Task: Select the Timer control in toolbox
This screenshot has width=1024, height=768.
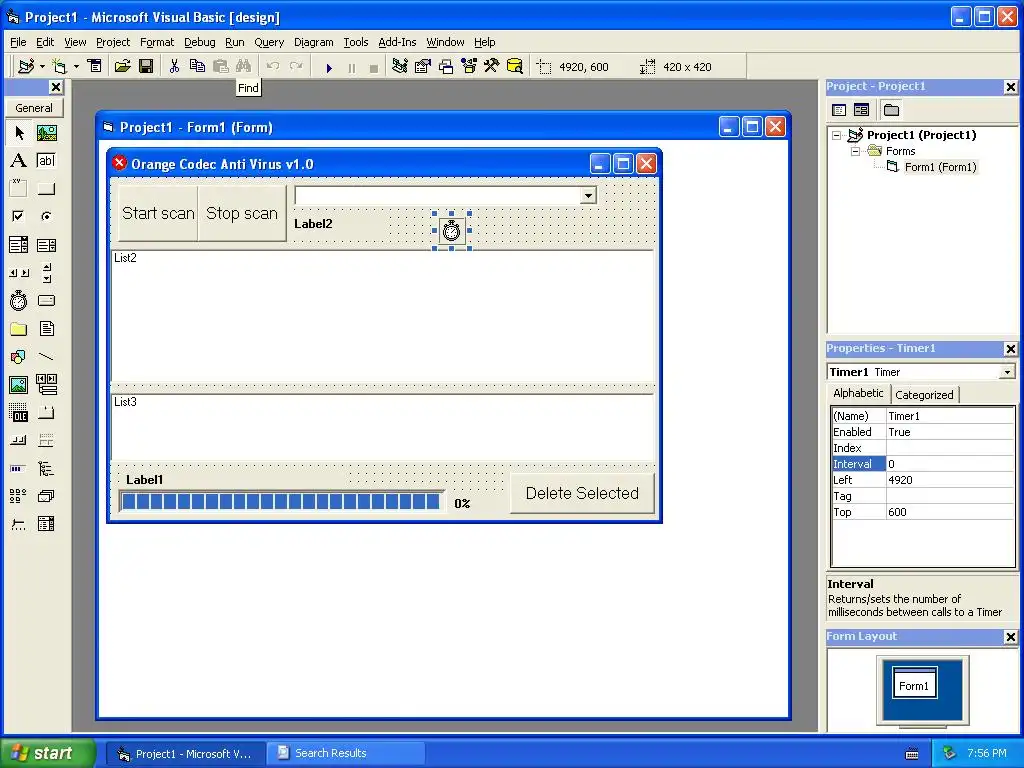Action: [x=19, y=300]
